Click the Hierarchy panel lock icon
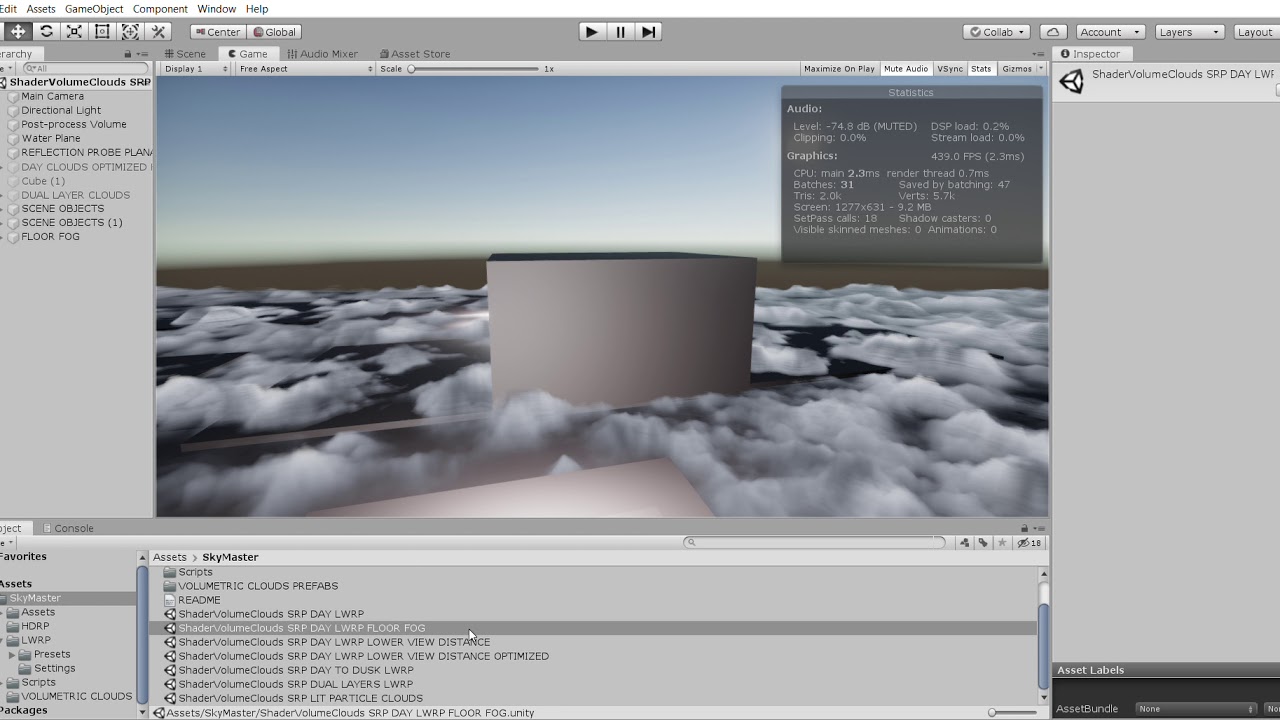Image resolution: width=1280 pixels, height=720 pixels. click(x=128, y=54)
